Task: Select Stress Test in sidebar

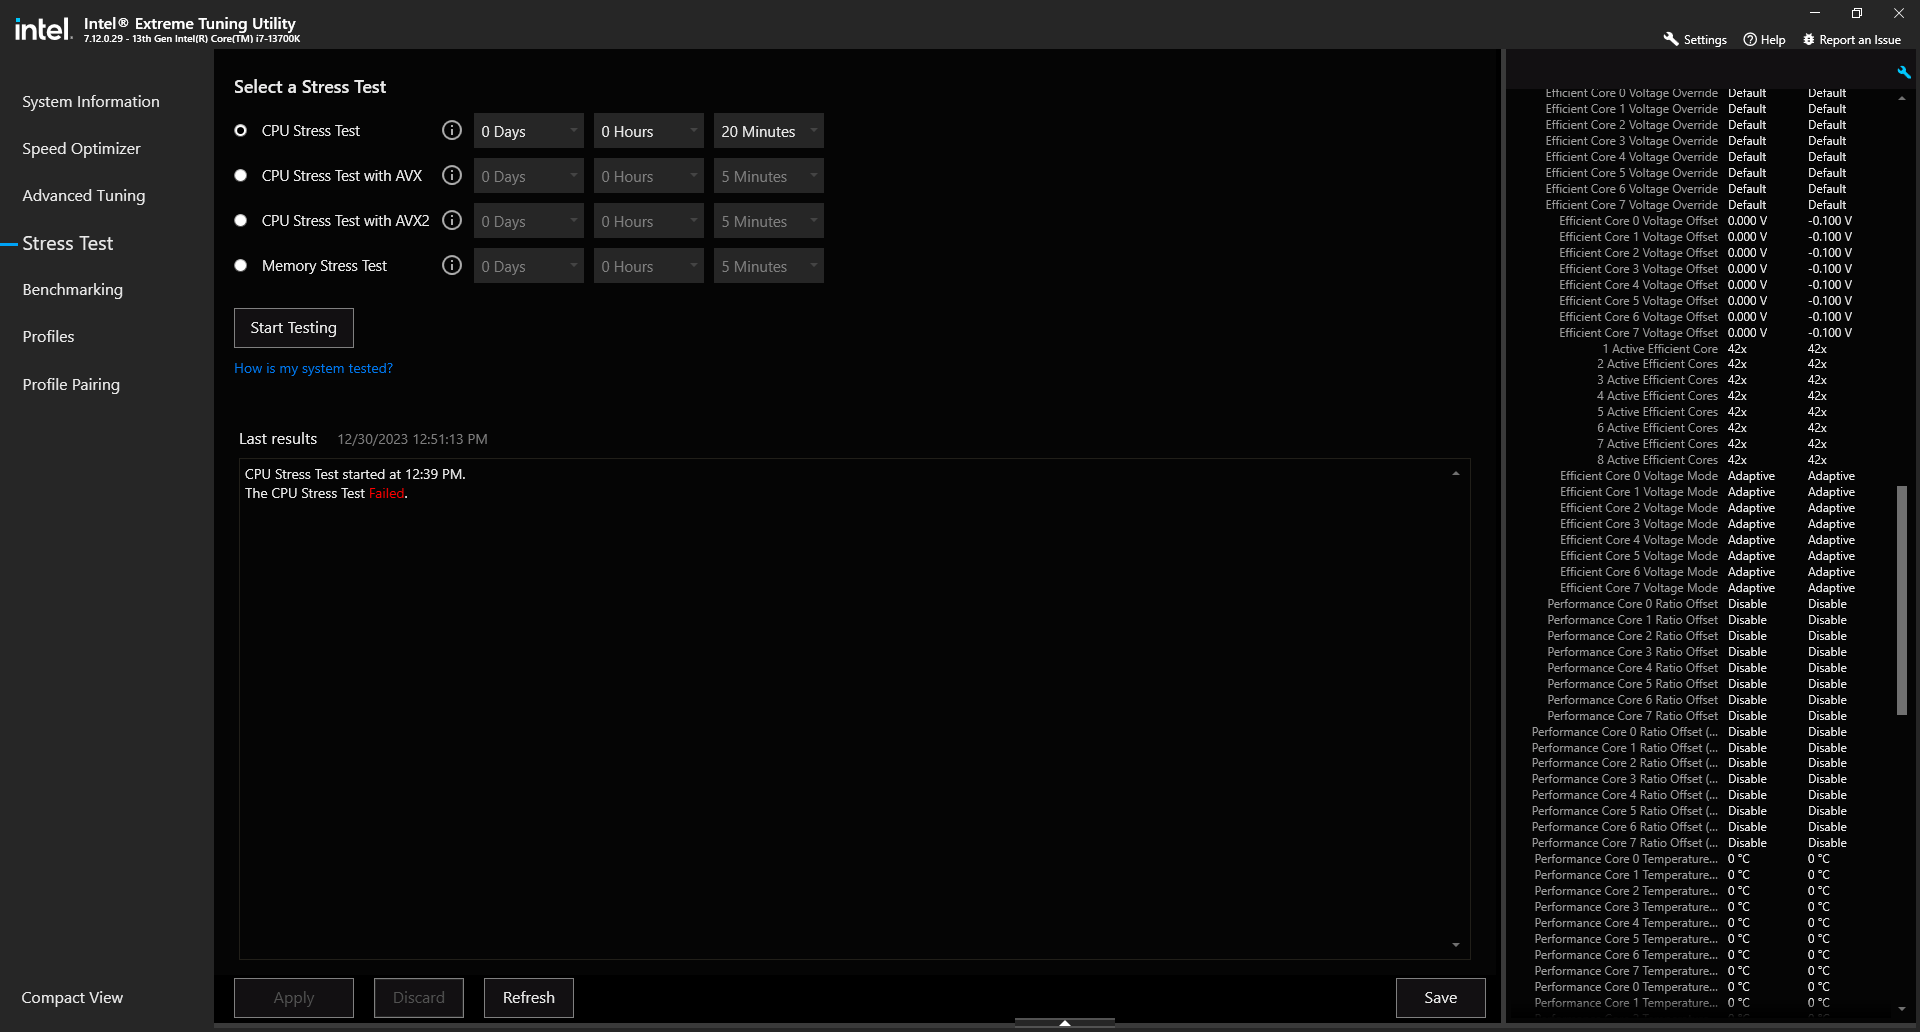Action: pos(68,244)
